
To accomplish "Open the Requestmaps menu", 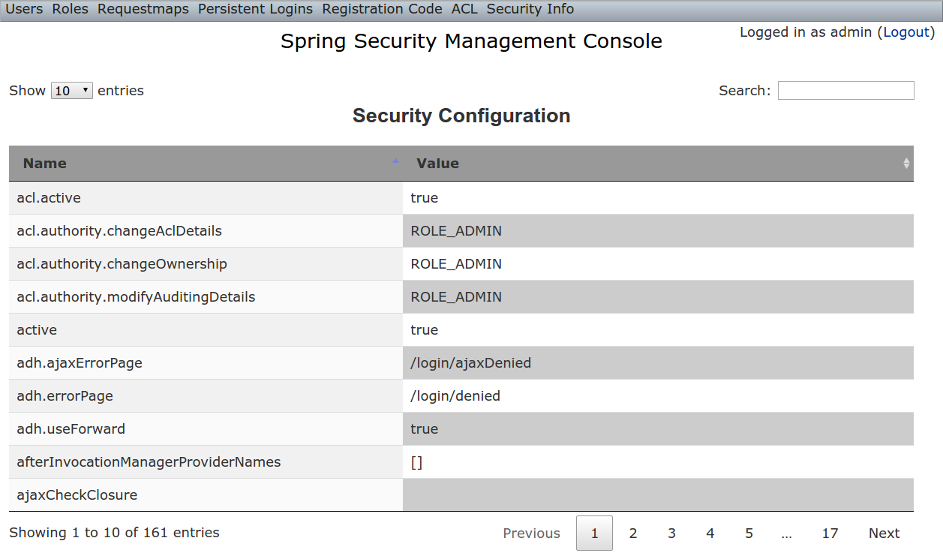I will tap(143, 9).
